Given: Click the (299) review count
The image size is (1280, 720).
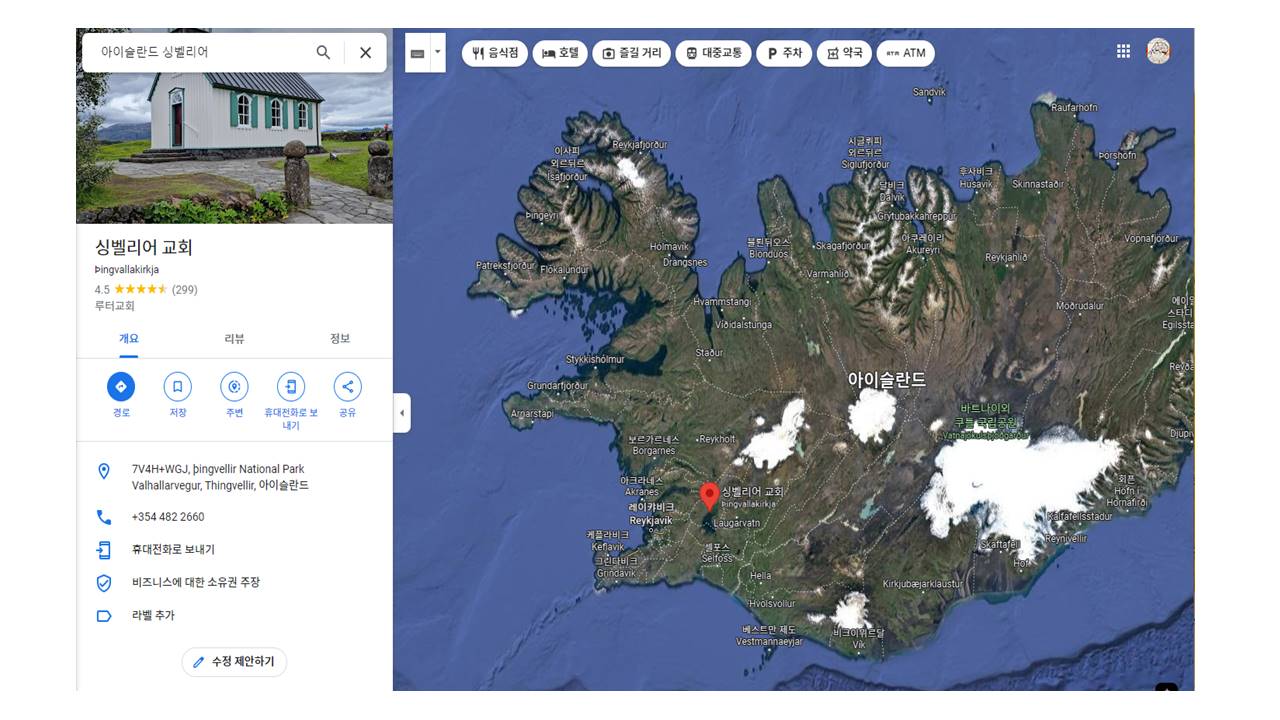Looking at the screenshot, I should 185,290.
